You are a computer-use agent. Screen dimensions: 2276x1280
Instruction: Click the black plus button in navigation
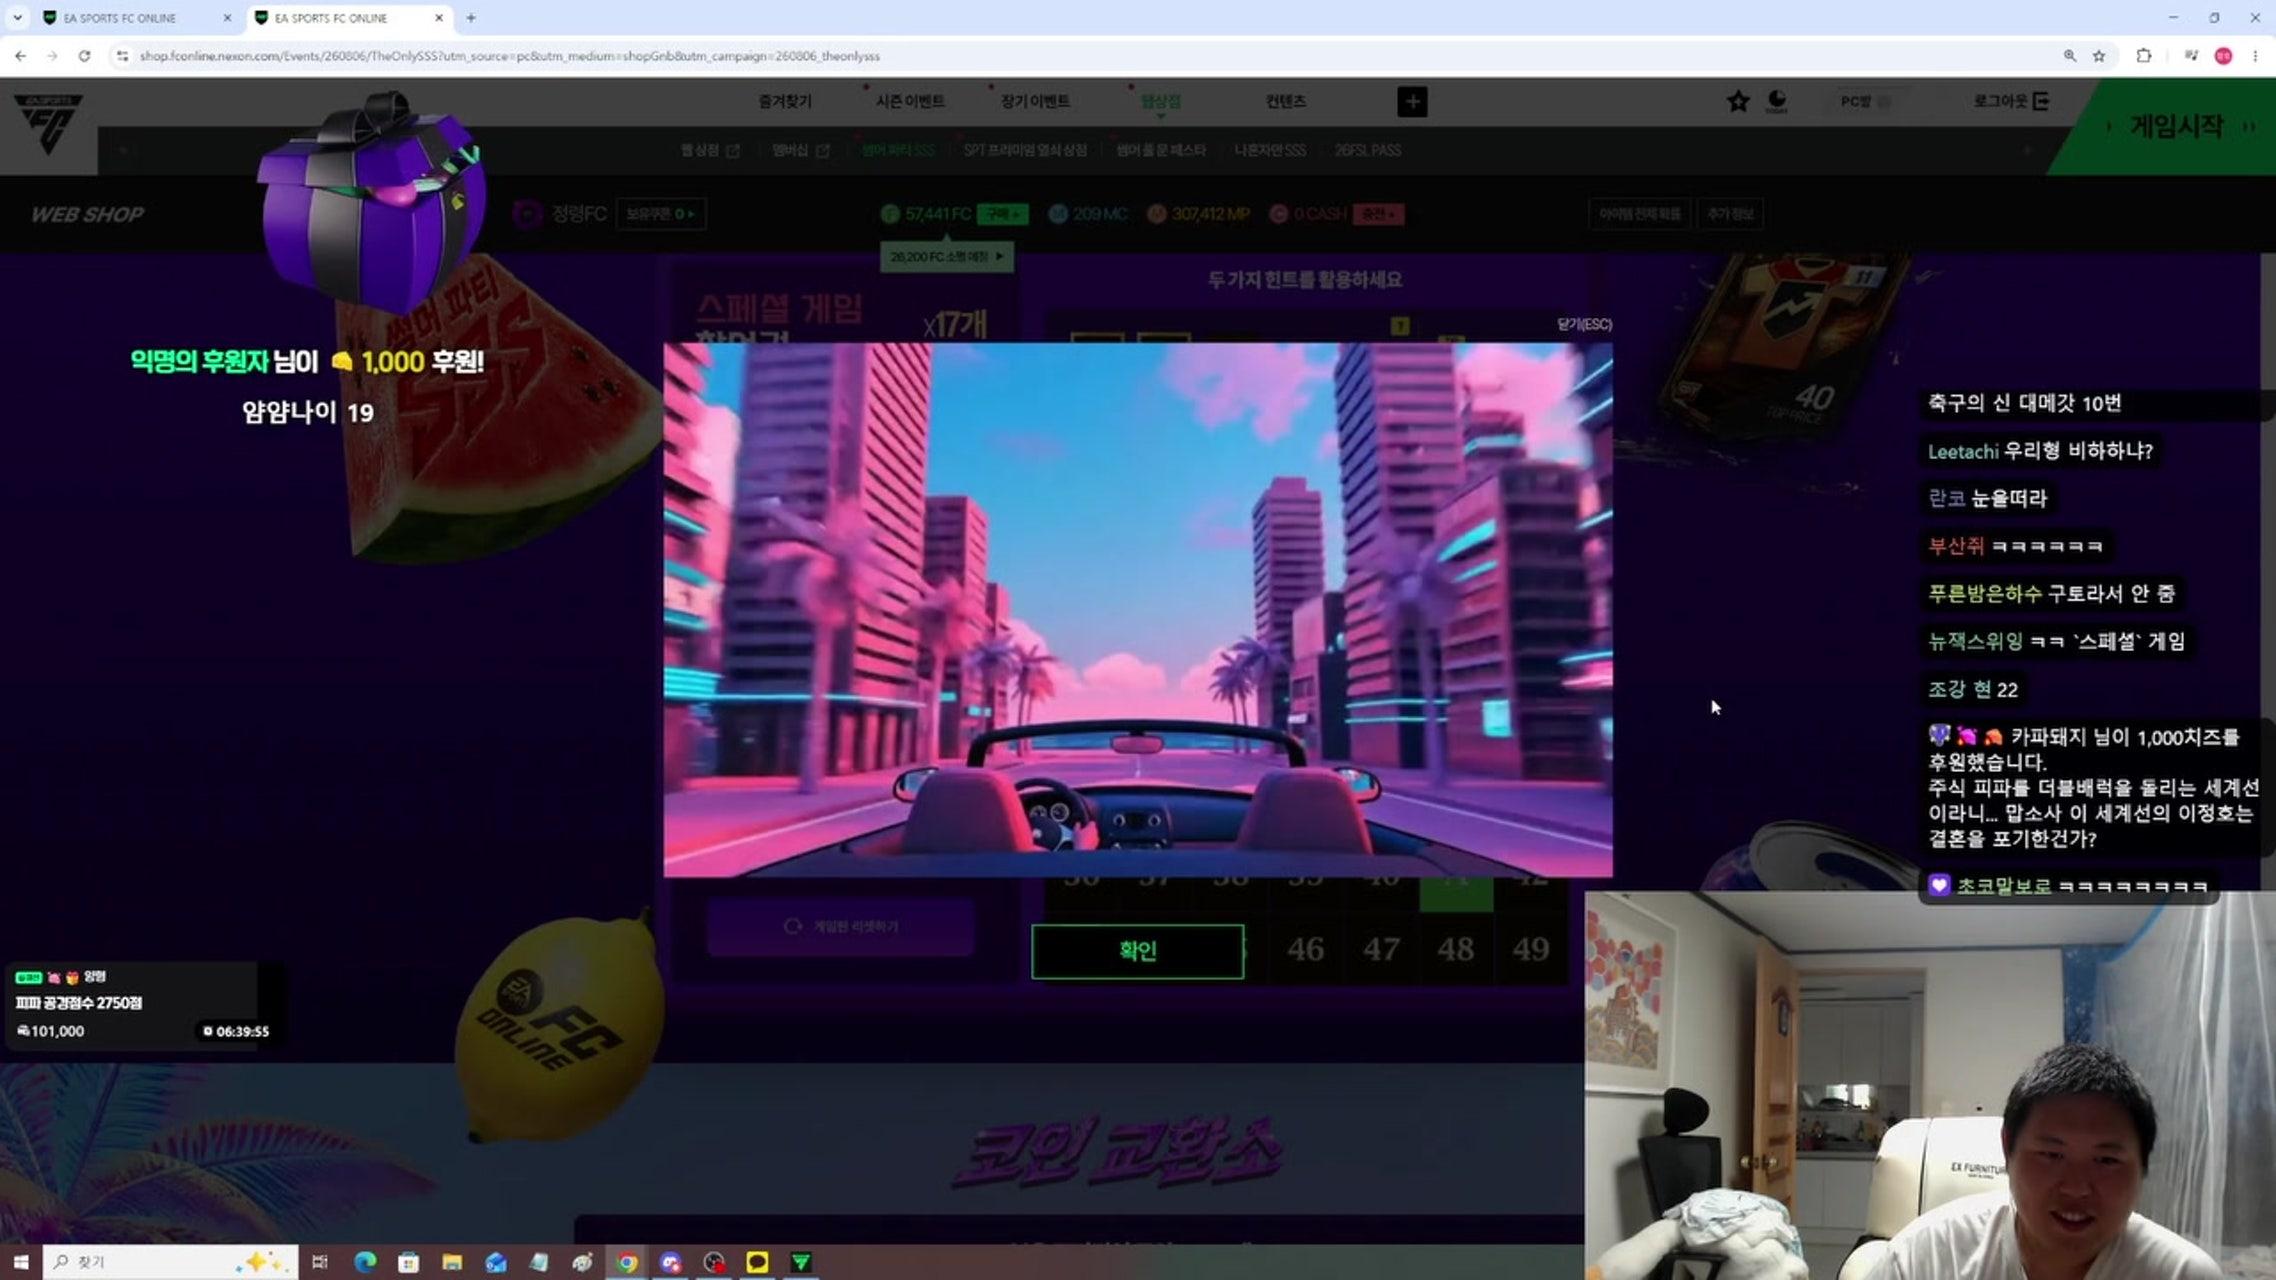click(1412, 101)
